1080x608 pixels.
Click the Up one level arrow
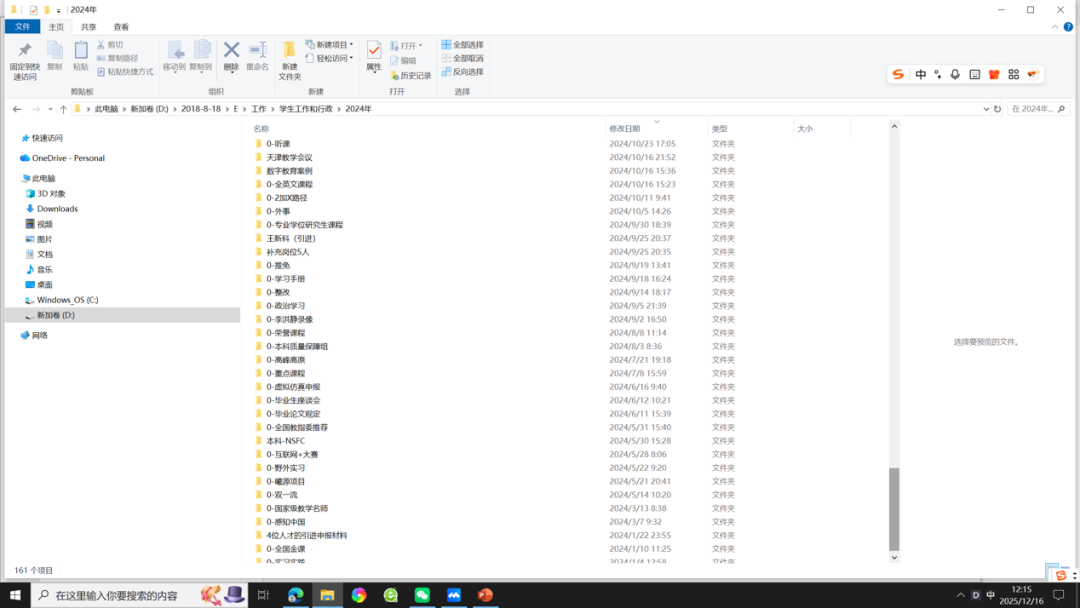(x=63, y=109)
